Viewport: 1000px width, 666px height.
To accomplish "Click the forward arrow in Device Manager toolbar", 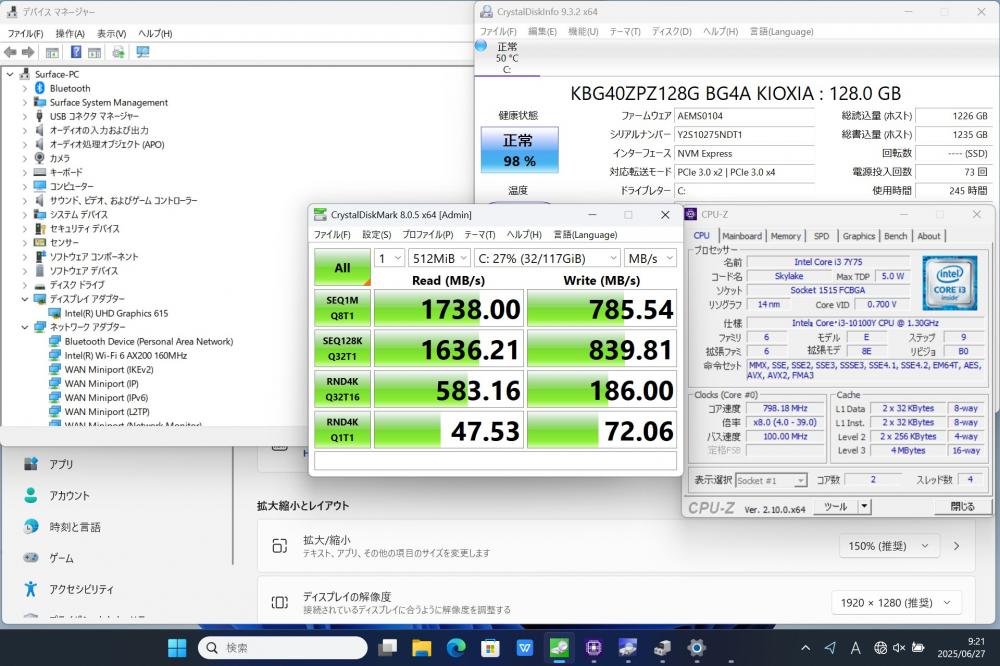I will (x=28, y=52).
